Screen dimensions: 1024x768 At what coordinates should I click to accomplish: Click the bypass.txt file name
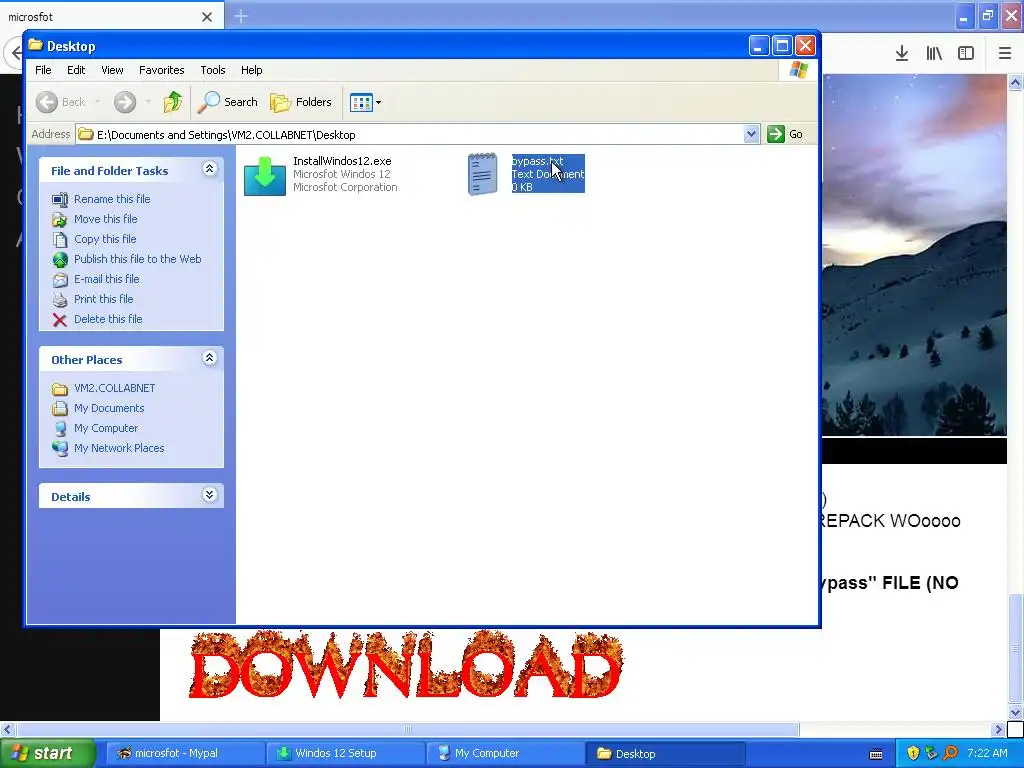pos(537,161)
